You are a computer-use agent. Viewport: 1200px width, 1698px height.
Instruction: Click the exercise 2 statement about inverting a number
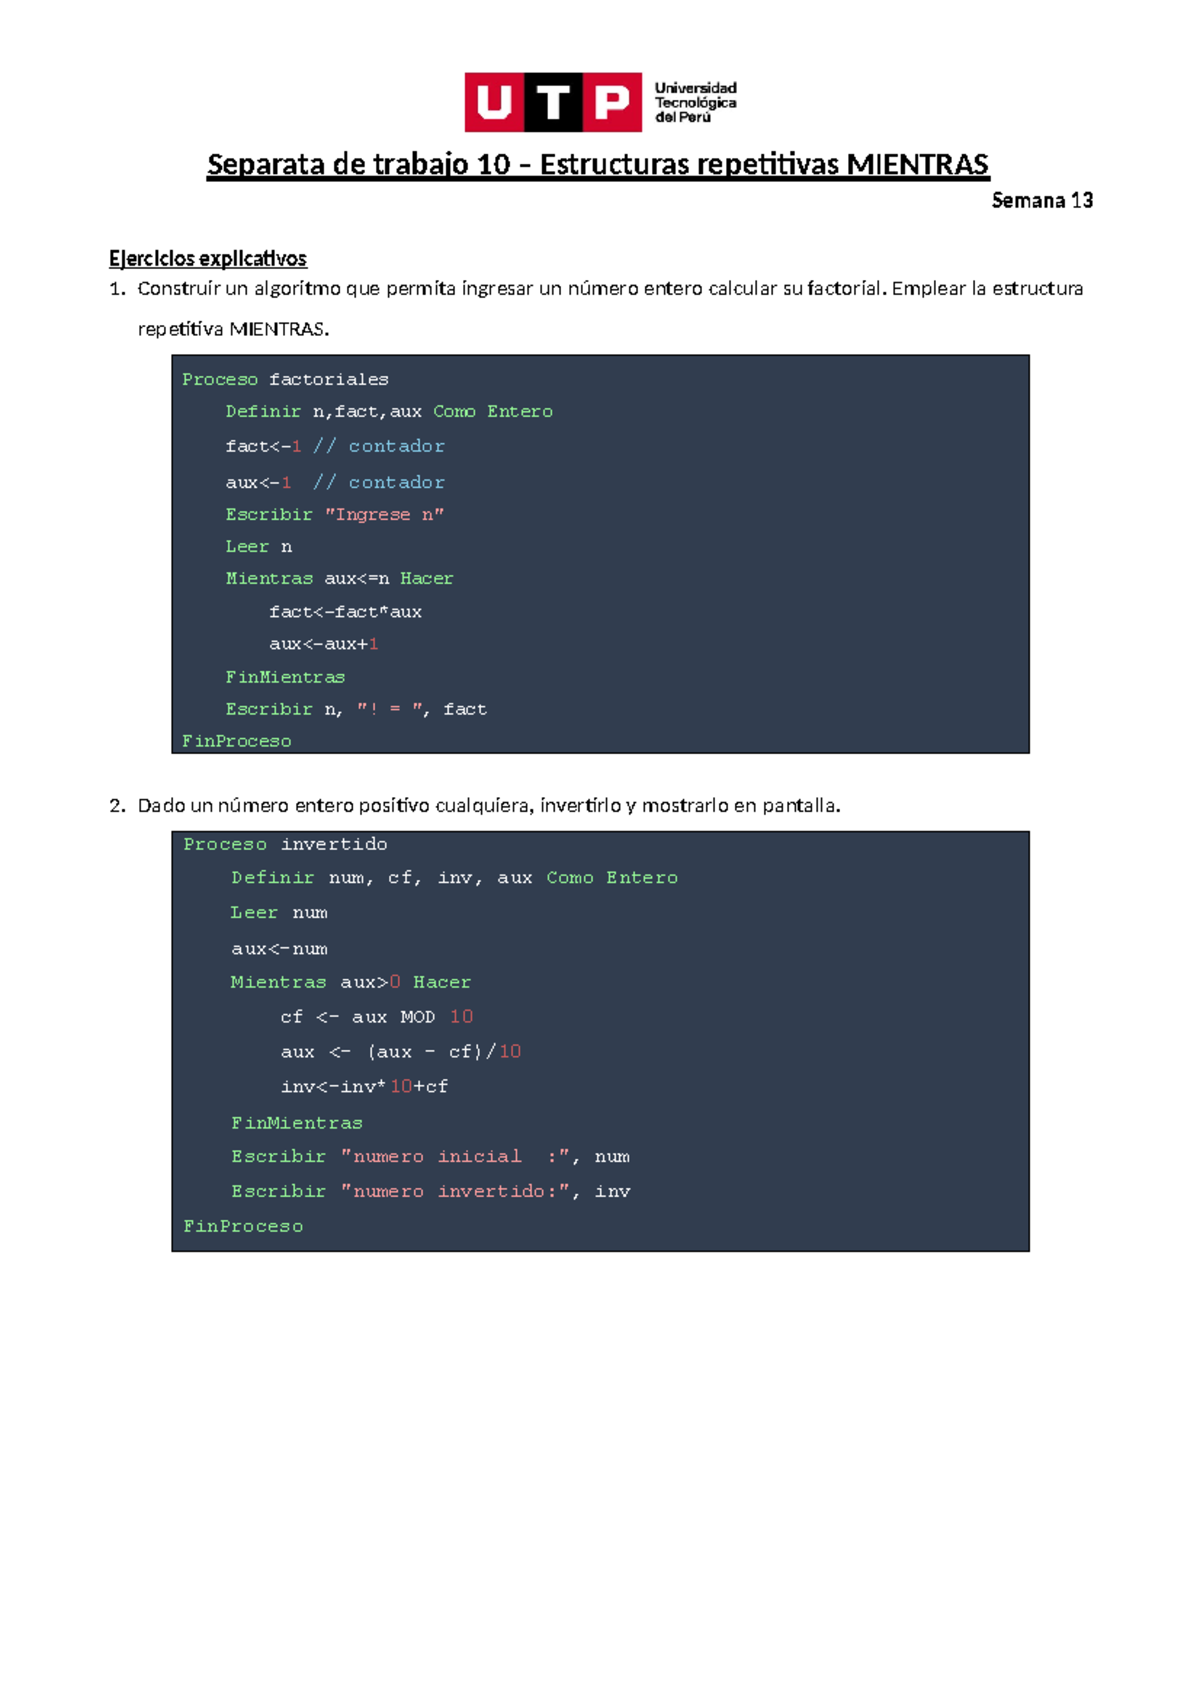489,806
